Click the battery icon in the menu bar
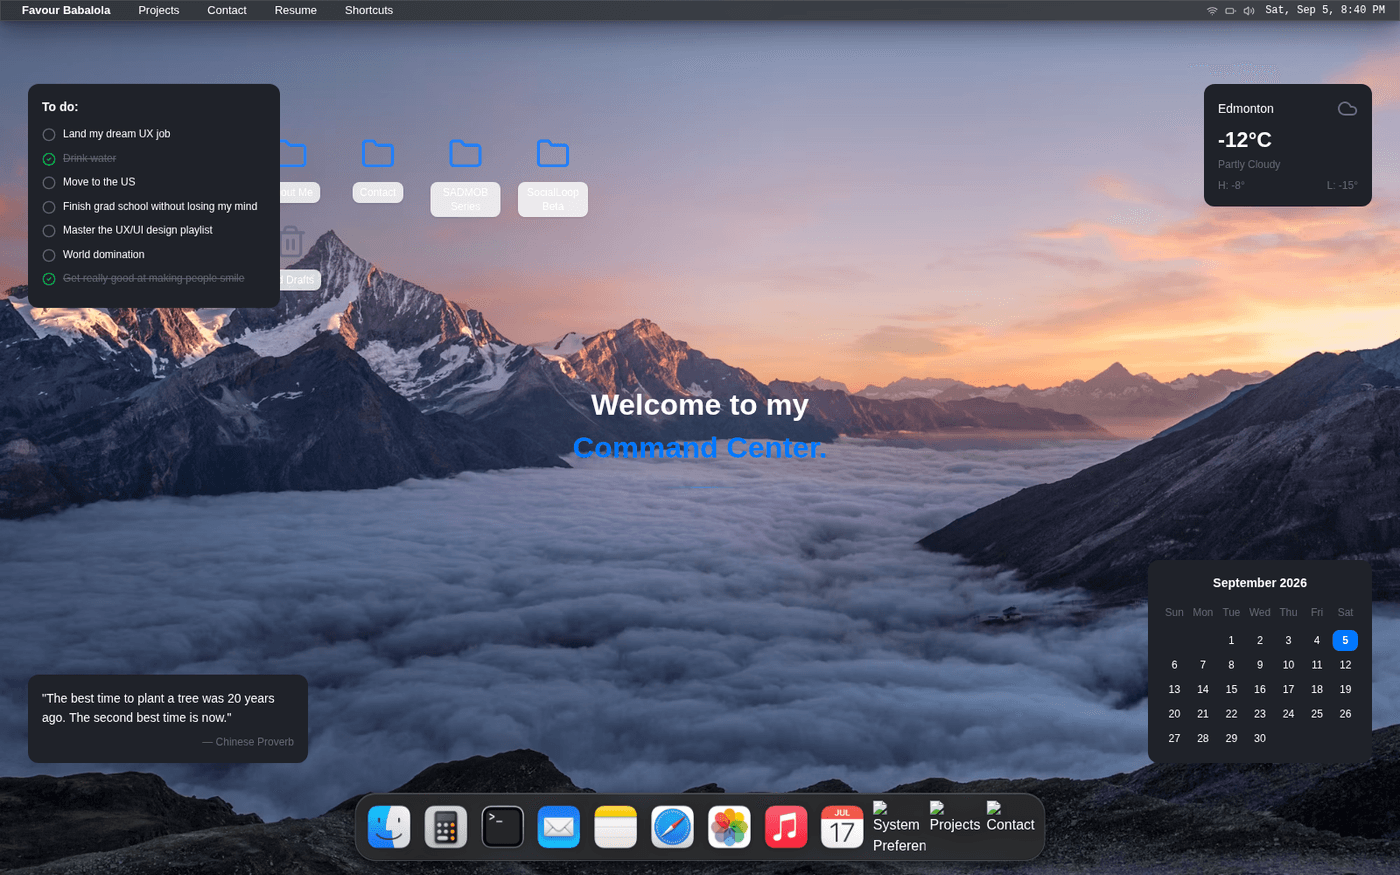Viewport: 1400px width, 875px height. click(x=1230, y=10)
